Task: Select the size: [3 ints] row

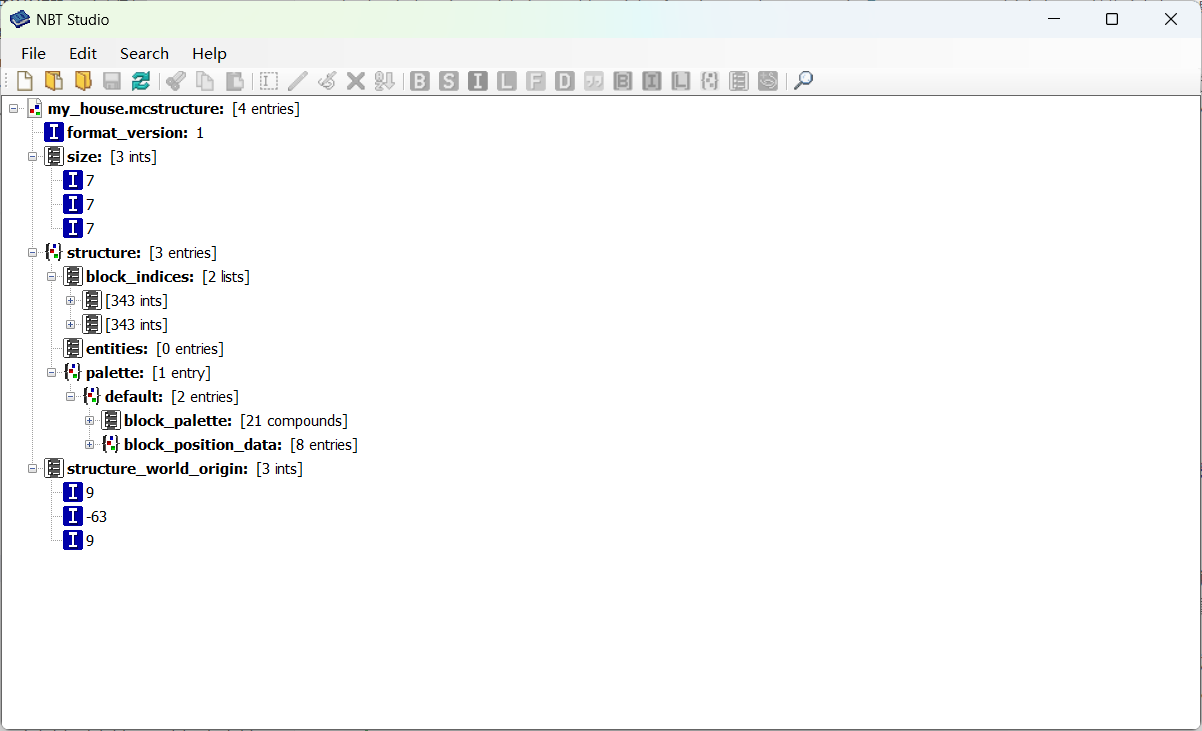Action: [x=100, y=156]
